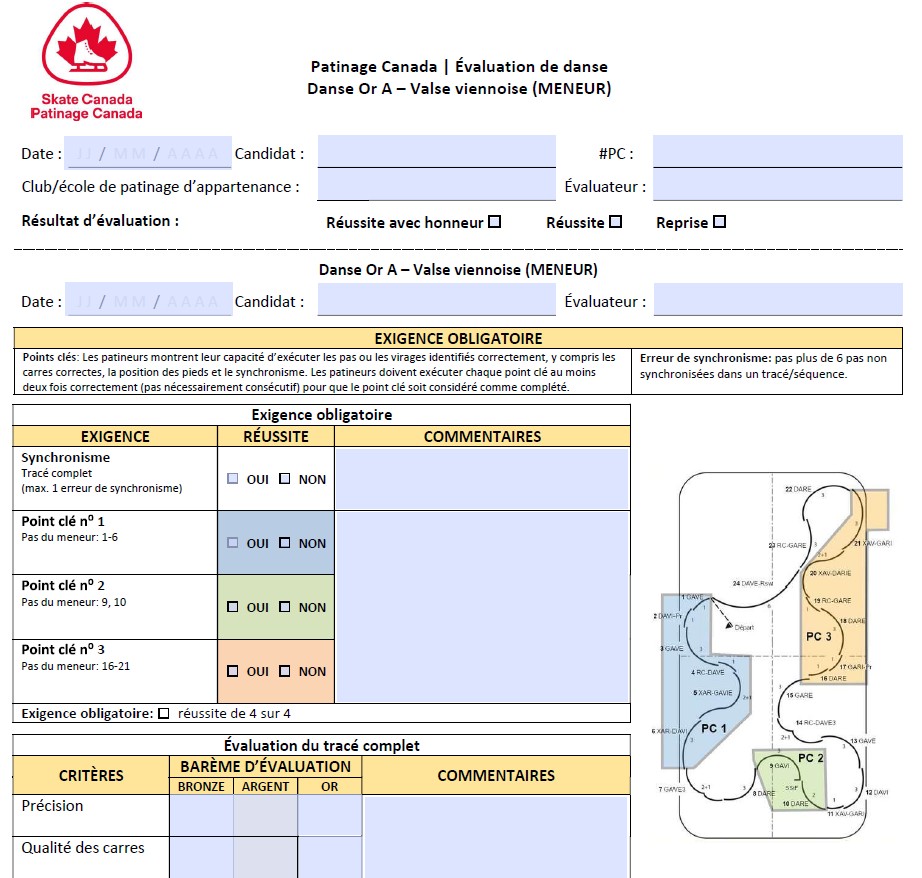Click the RÉUSSITE column header
The image size is (922, 878).
point(276,436)
